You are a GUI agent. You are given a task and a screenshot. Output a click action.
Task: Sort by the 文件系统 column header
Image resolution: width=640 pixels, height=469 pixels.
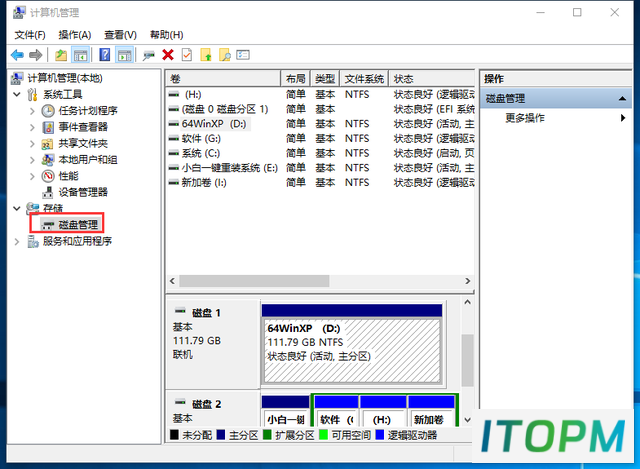click(x=364, y=78)
